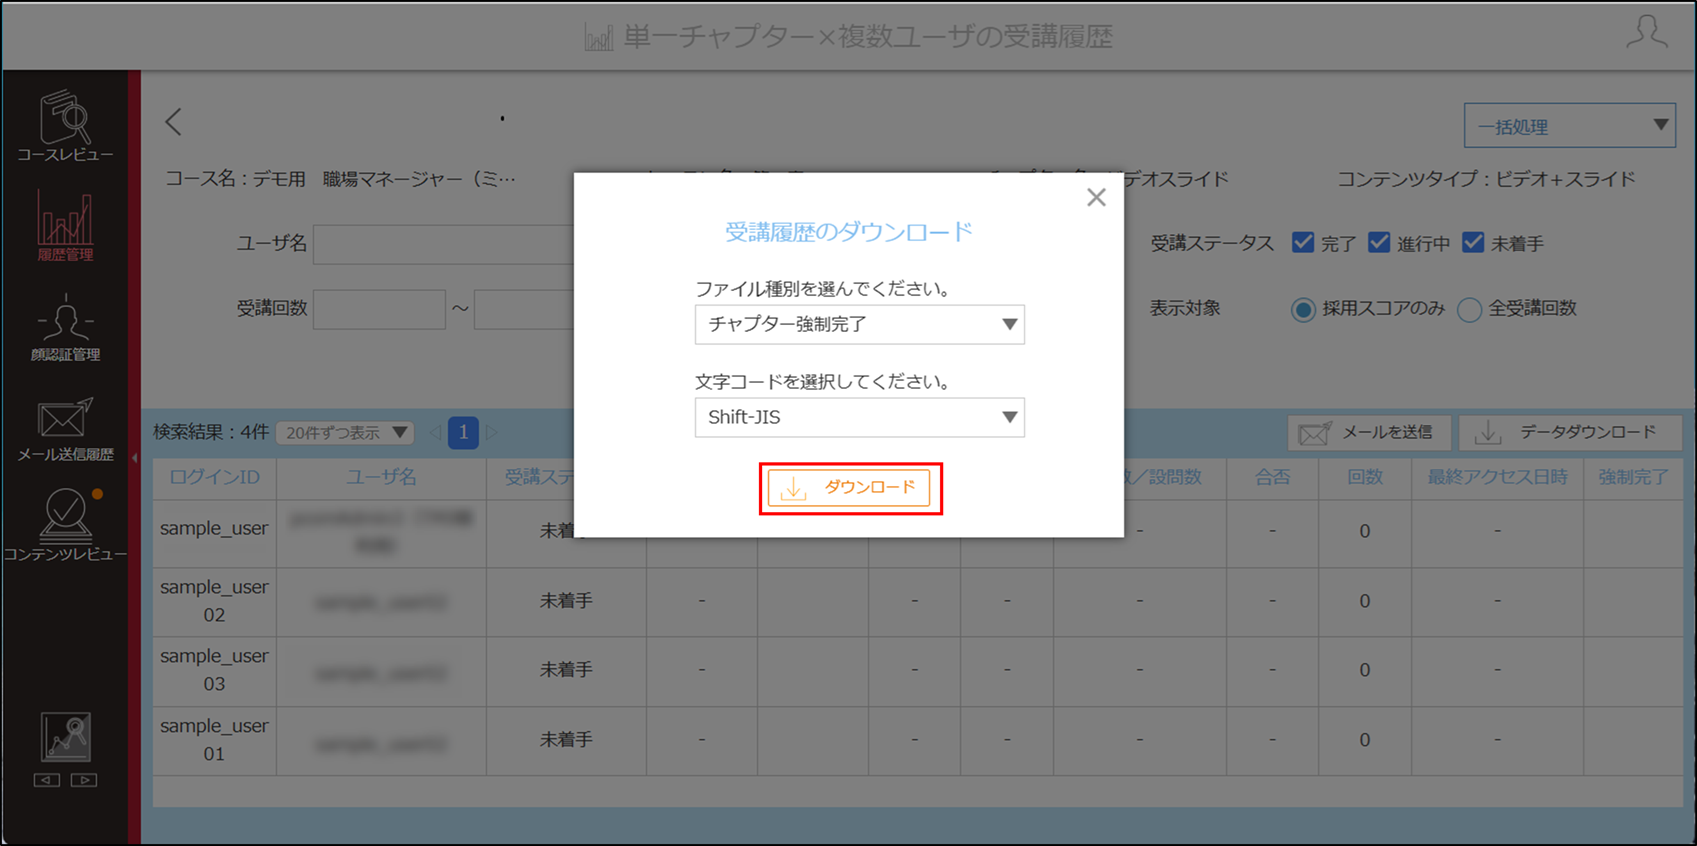Click the メールを送信 button
This screenshot has width=1697, height=846.
click(1368, 433)
